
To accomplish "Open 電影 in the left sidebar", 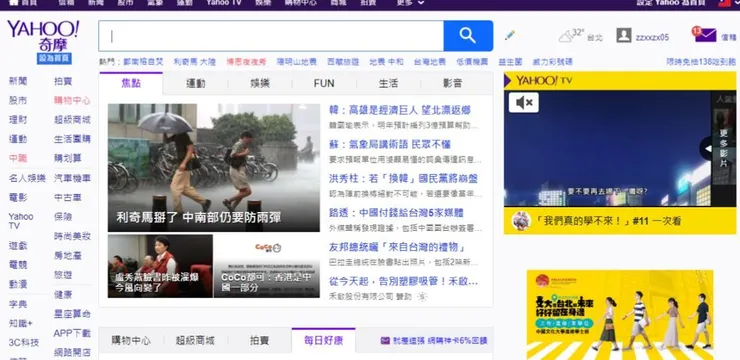I will pos(18,197).
